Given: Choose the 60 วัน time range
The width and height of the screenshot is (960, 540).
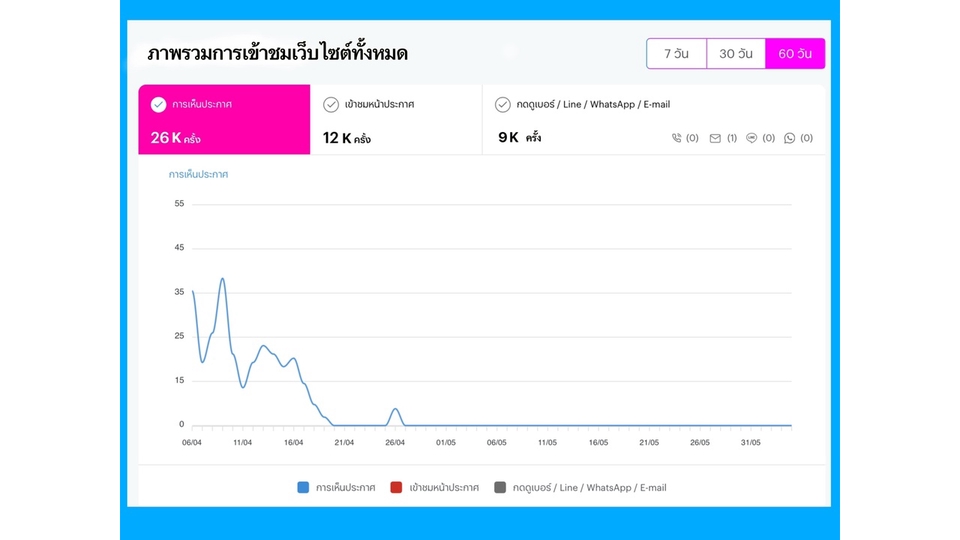Looking at the screenshot, I should coord(795,54).
